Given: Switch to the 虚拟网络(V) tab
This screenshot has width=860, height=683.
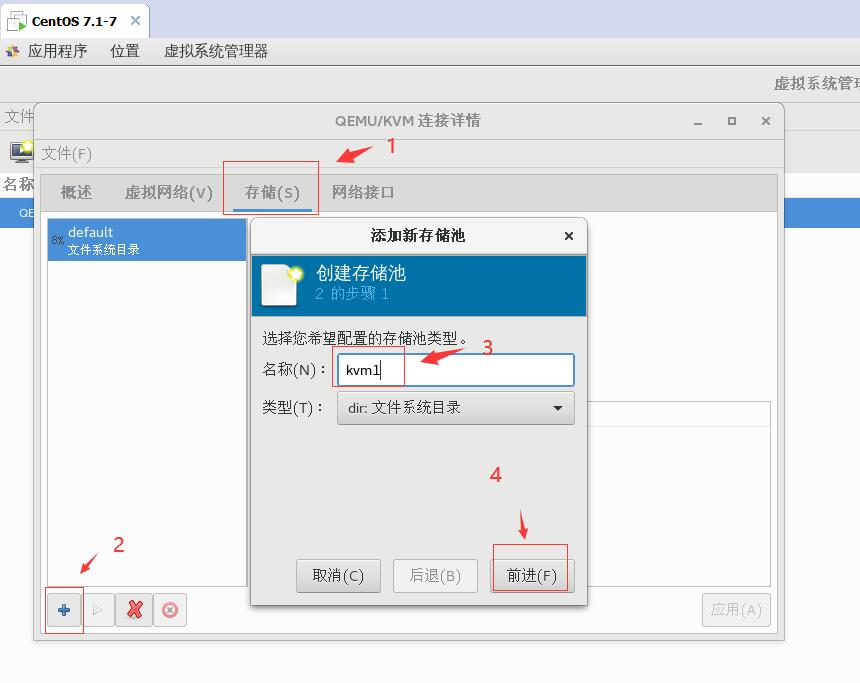Looking at the screenshot, I should point(168,193).
